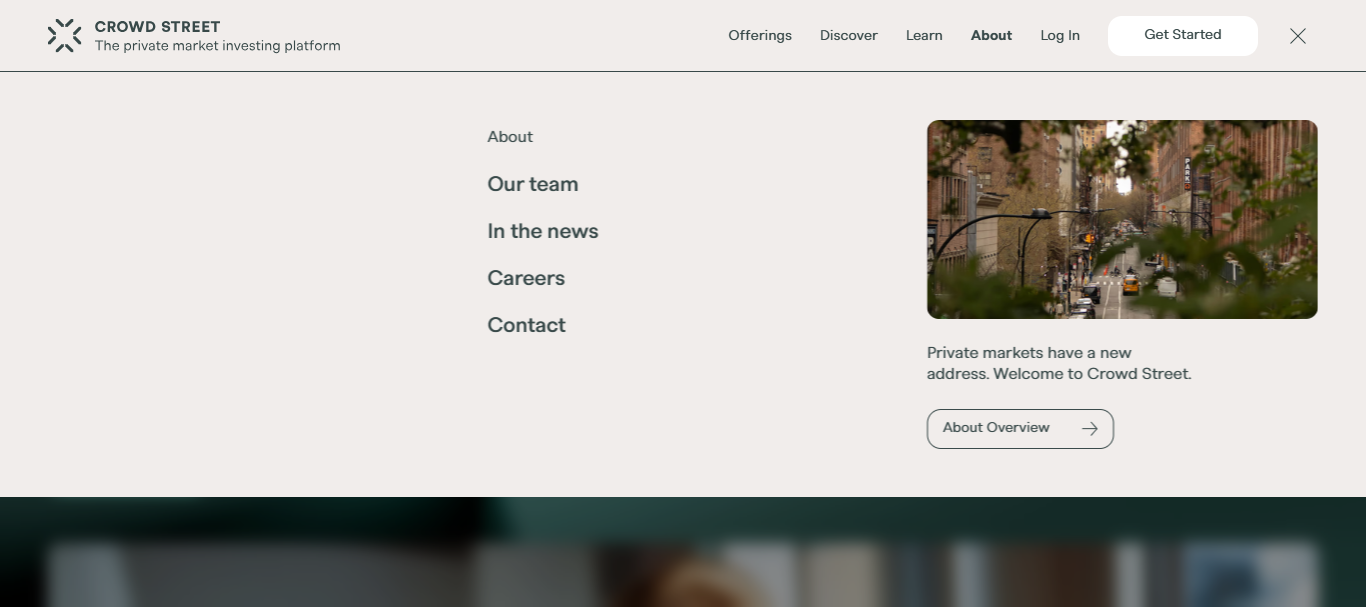Click 'Private markets have a new address' text
This screenshot has height=607, width=1366.
point(1059,363)
